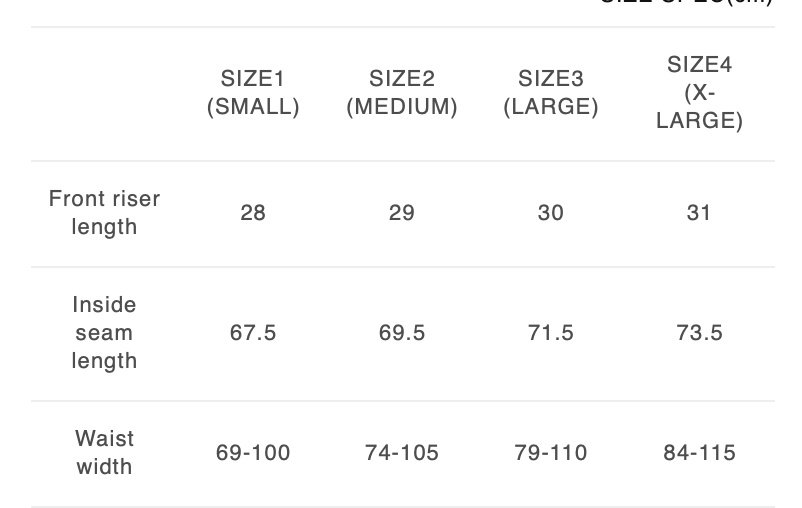Click the Front riser length row label
The image size is (802, 508).
[x=104, y=212]
